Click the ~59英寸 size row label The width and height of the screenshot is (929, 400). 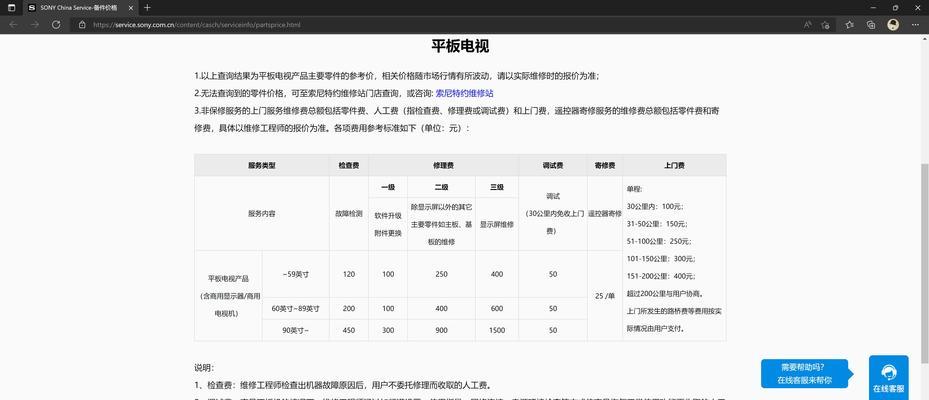click(x=295, y=274)
